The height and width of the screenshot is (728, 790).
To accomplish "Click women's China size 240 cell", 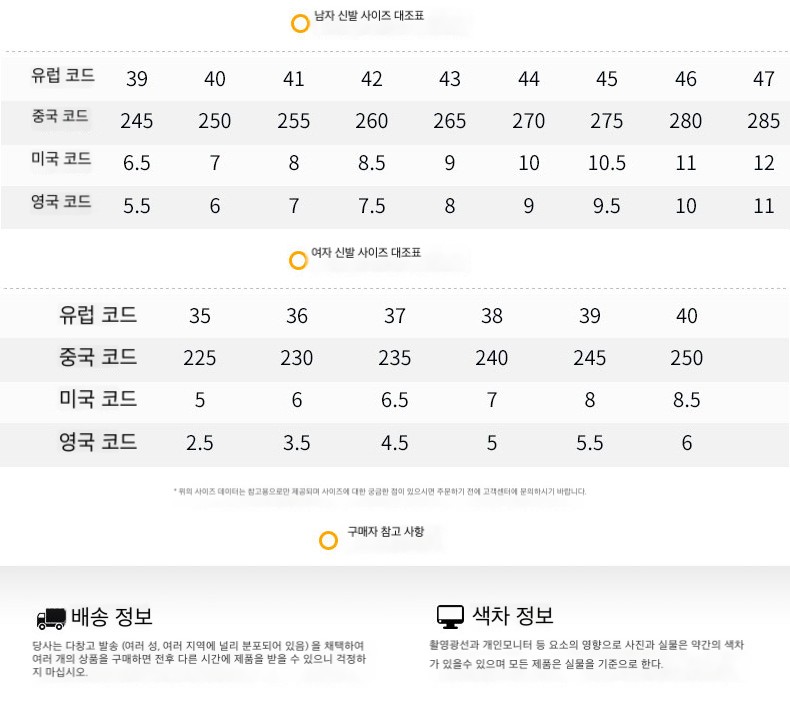I will 492,358.
